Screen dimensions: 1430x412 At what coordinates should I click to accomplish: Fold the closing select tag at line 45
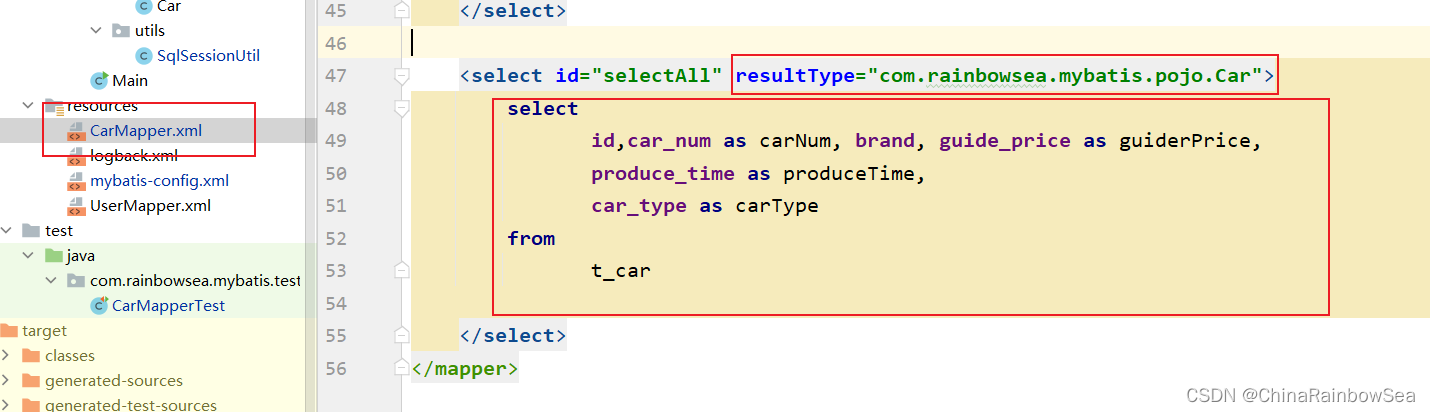[x=402, y=11]
